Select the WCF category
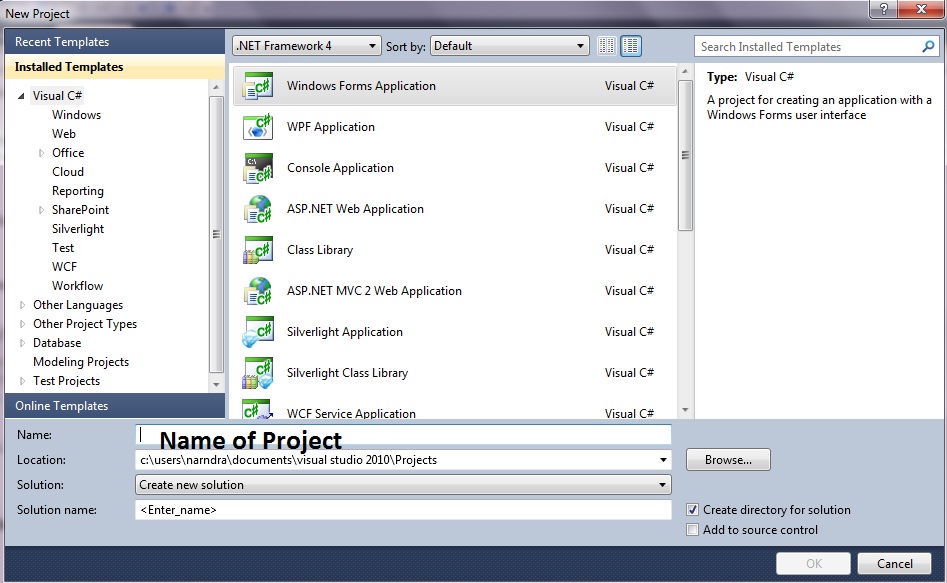 (64, 267)
